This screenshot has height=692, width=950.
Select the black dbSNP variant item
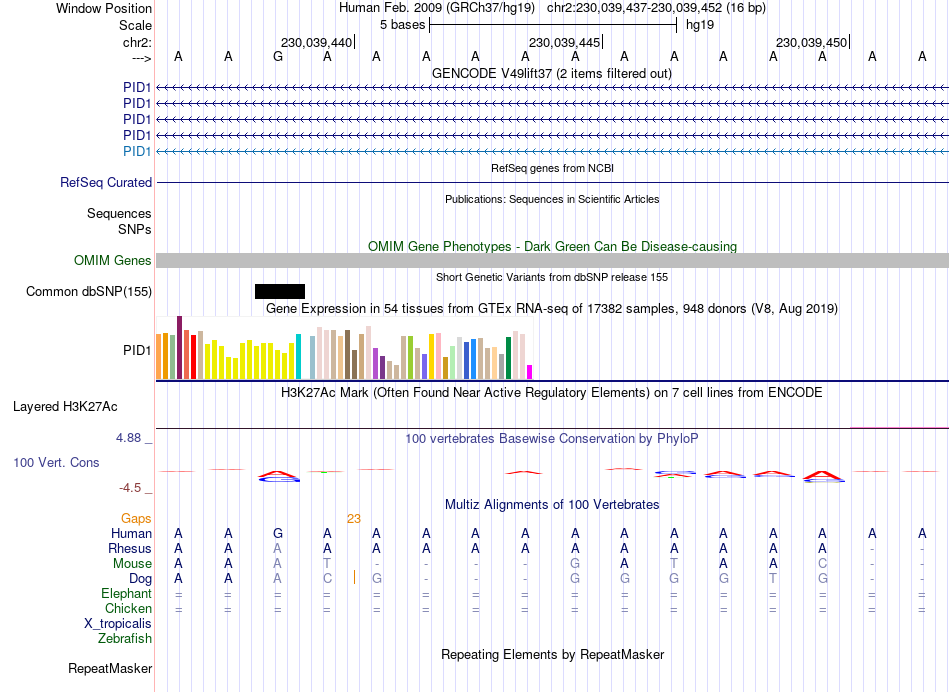tap(280, 291)
